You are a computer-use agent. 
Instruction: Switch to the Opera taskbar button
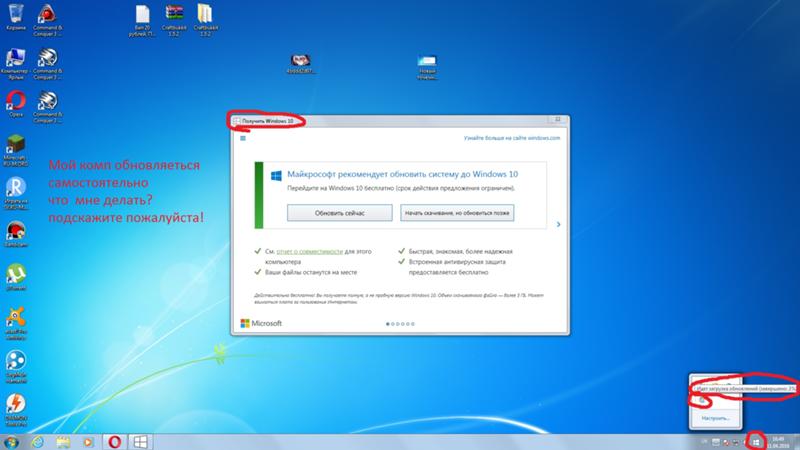114,442
